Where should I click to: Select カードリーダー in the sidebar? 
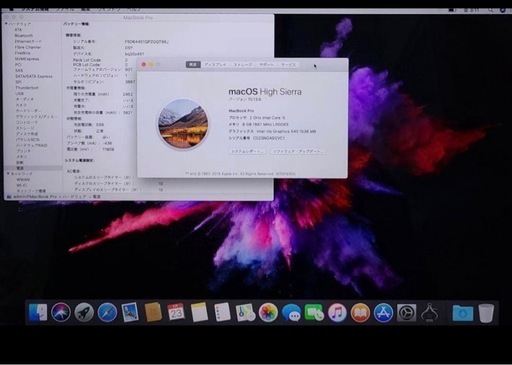pyautogui.click(x=29, y=111)
